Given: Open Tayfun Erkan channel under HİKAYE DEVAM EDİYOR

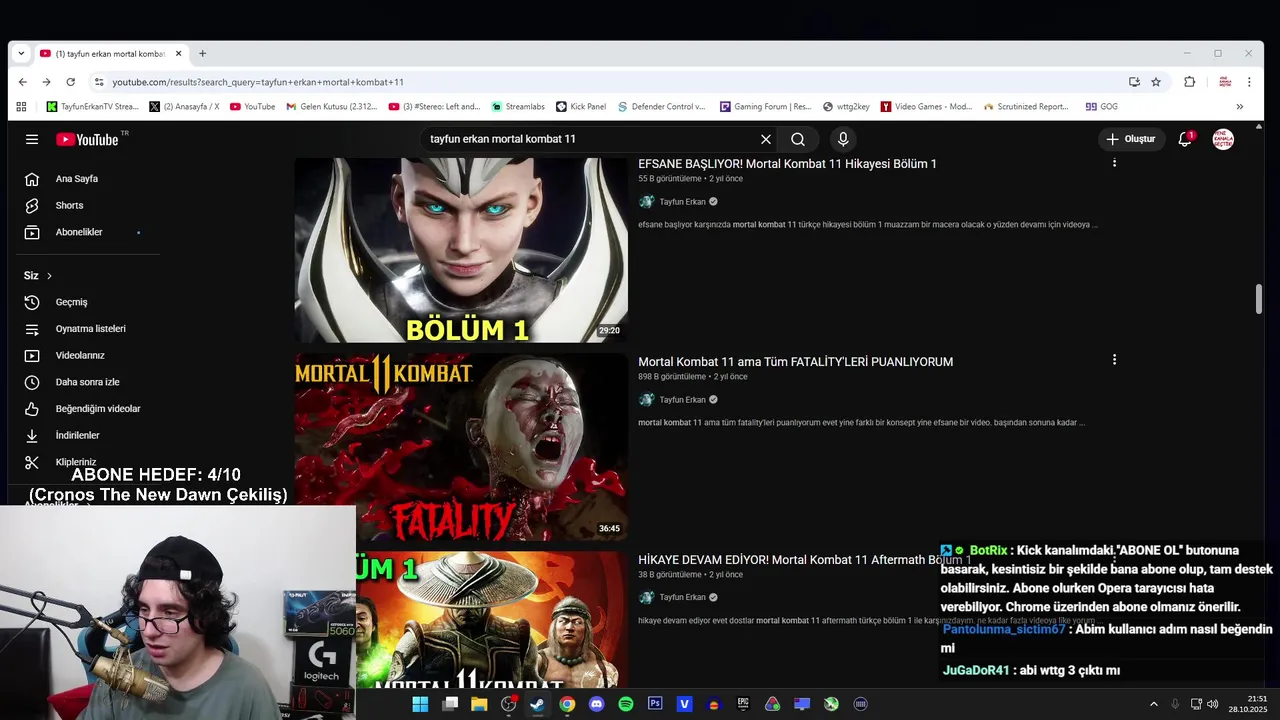Looking at the screenshot, I should [x=682, y=597].
